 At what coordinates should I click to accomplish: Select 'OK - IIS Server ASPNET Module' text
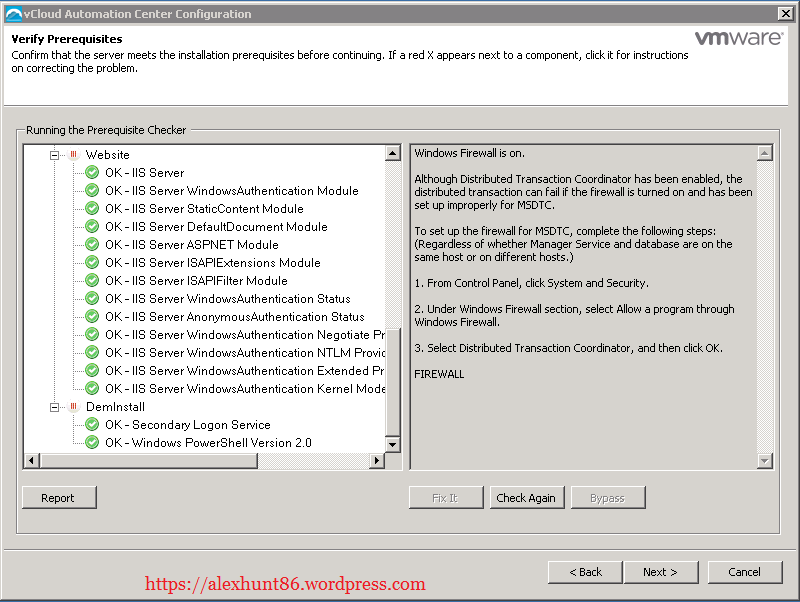pyautogui.click(x=192, y=245)
